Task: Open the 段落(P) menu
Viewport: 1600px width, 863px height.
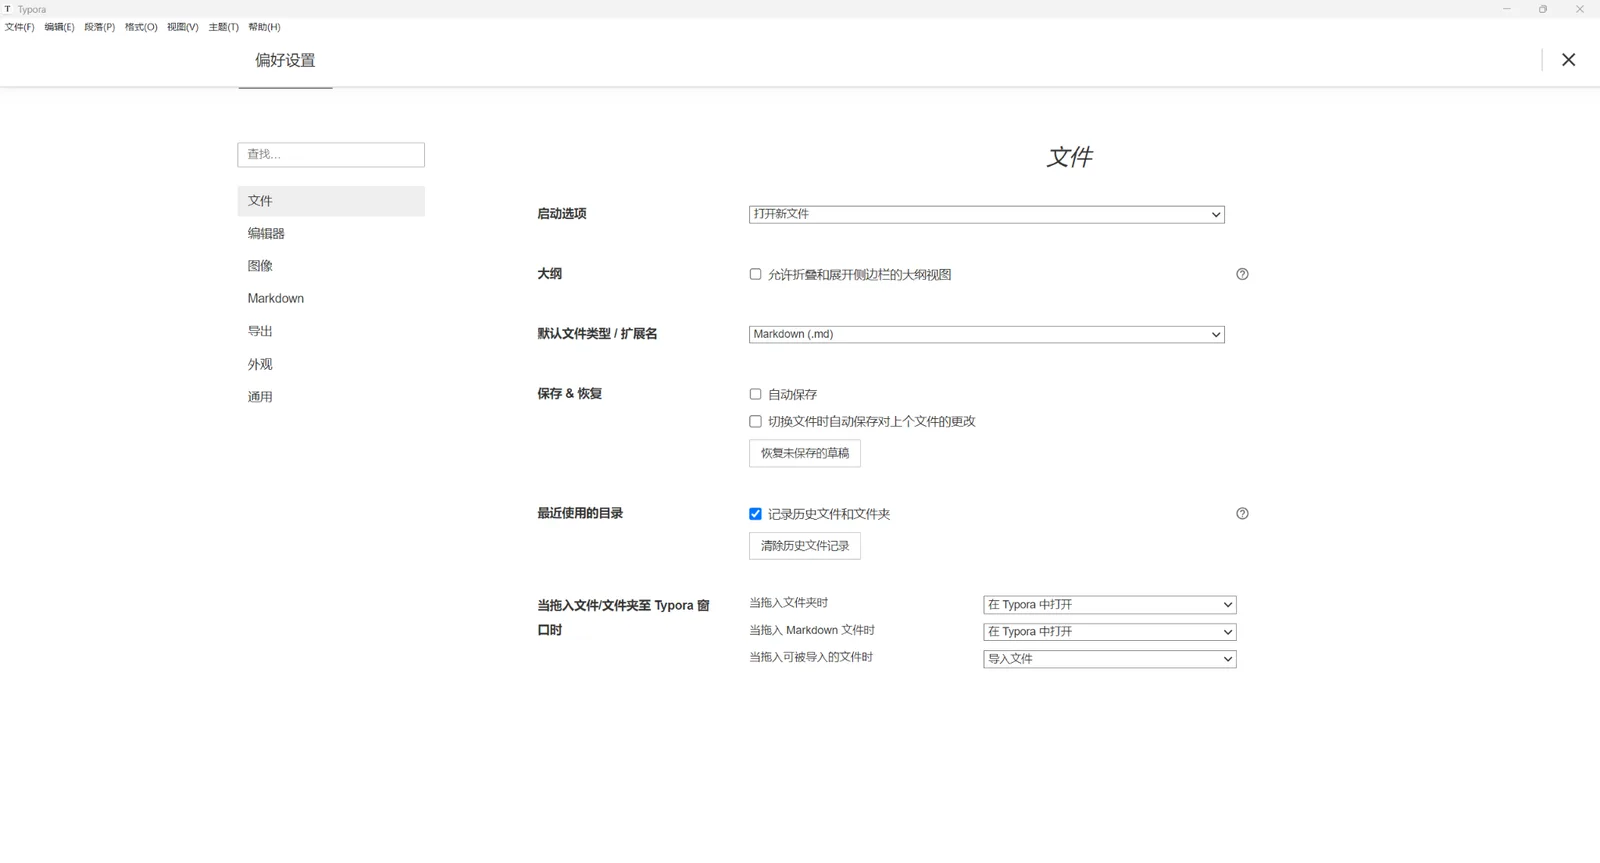Action: pos(99,27)
